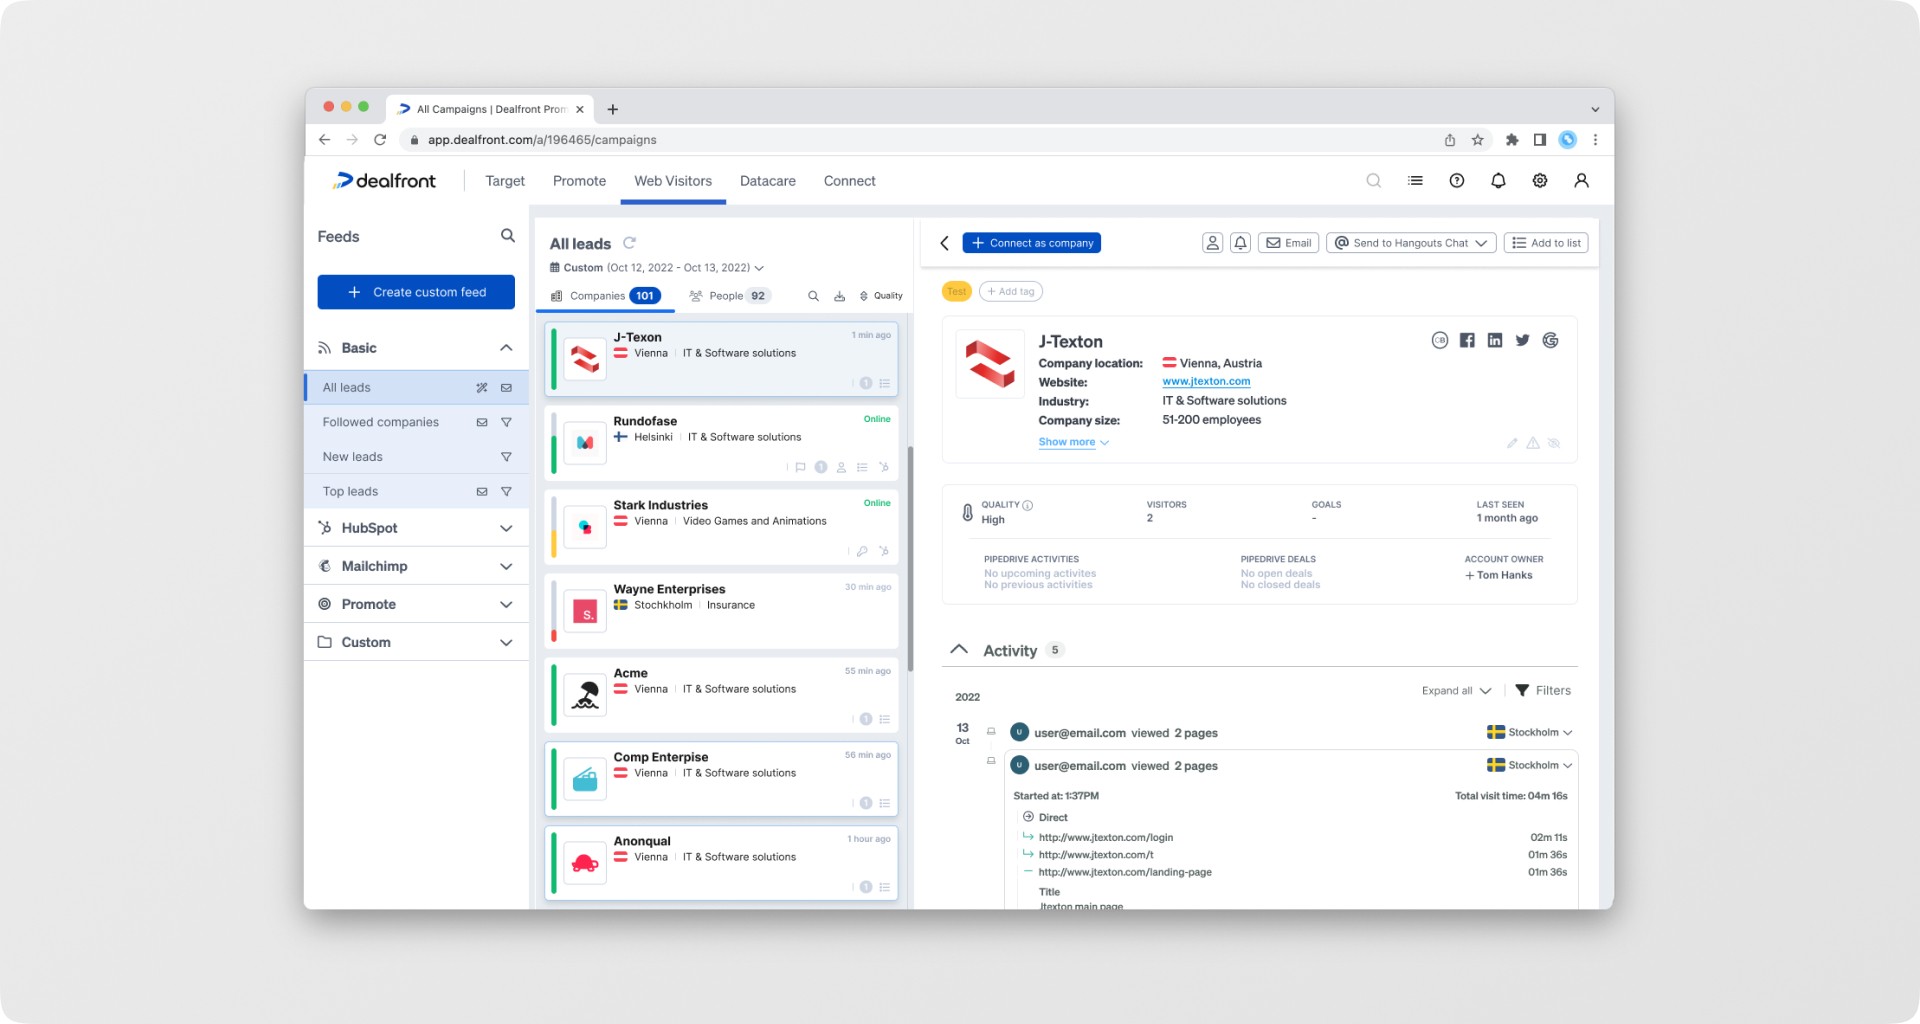Open the lists icon in the top navigation
The image size is (1920, 1024).
1415,181
